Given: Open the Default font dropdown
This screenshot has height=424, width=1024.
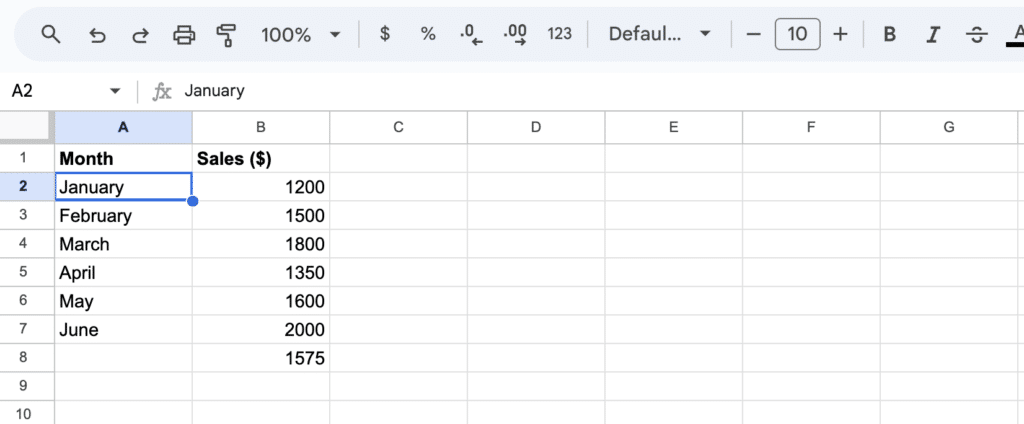Looking at the screenshot, I should point(660,35).
